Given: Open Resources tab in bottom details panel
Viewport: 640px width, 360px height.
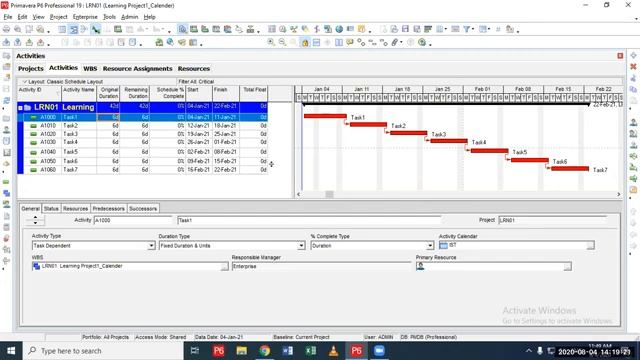Looking at the screenshot, I should tap(76, 209).
